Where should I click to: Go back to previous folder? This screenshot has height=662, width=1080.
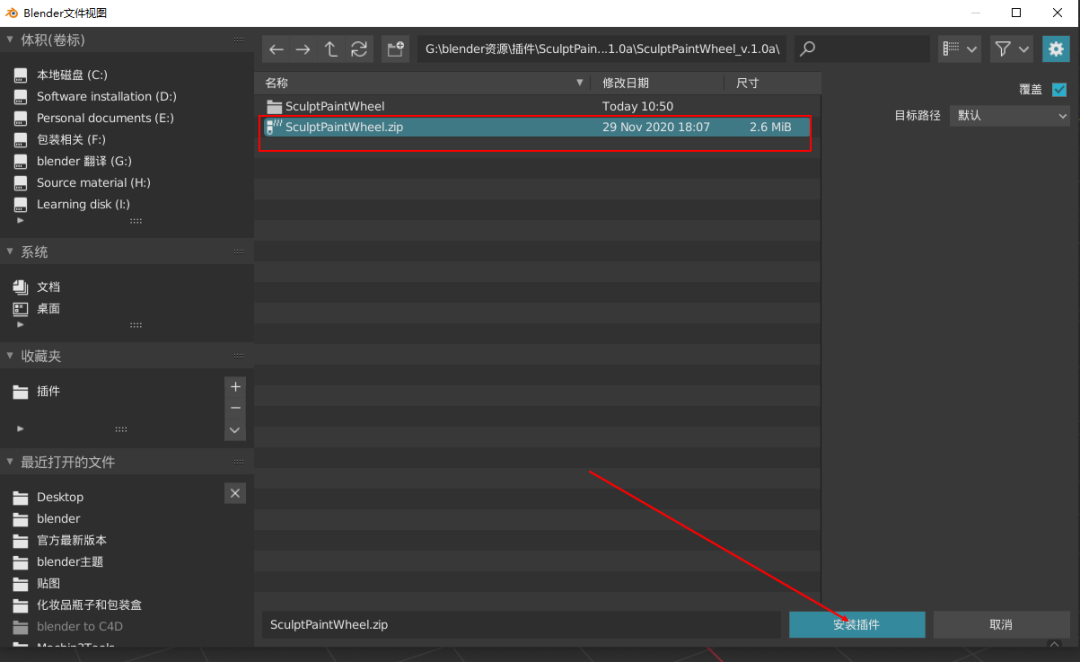pyautogui.click(x=276, y=49)
